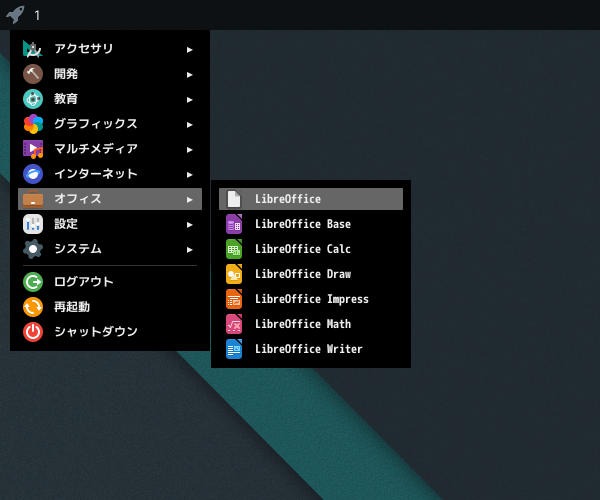The height and width of the screenshot is (500, 600).
Task: Click the green logout arrow icon
Action: click(33, 282)
